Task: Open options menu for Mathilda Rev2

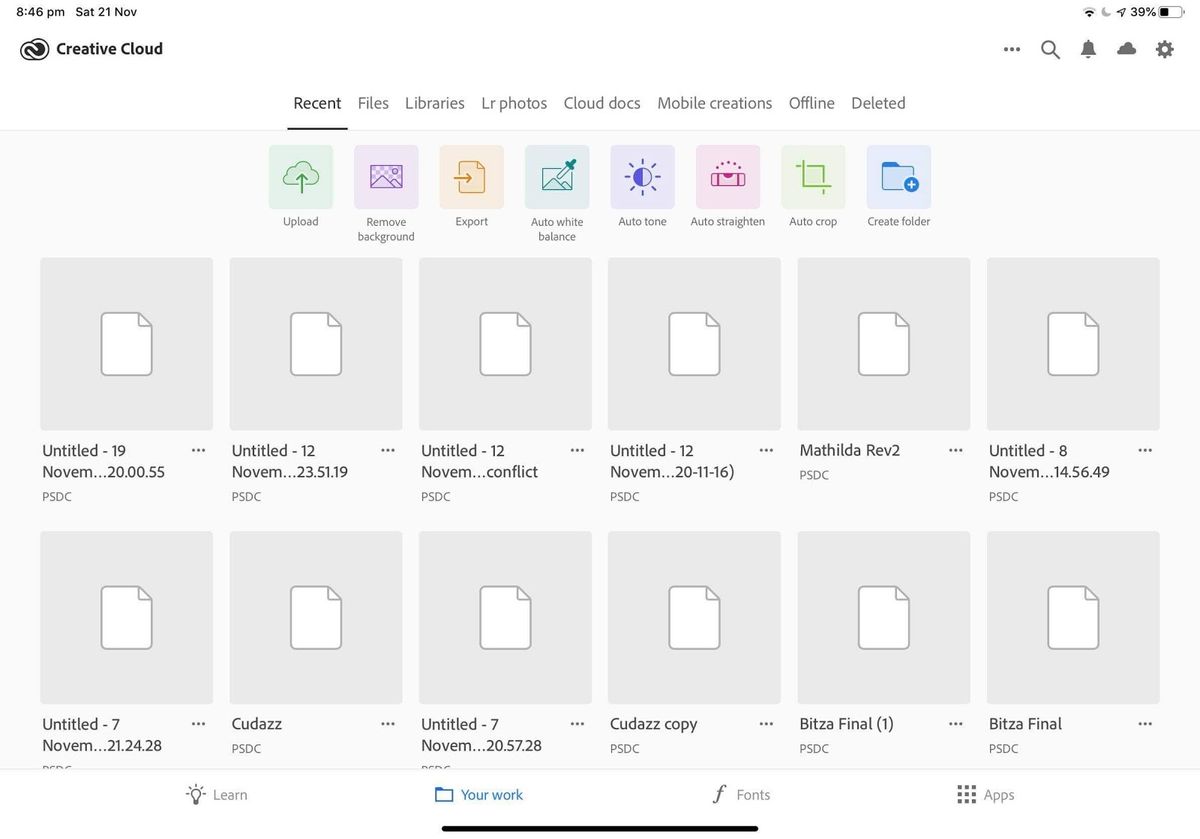Action: [955, 450]
